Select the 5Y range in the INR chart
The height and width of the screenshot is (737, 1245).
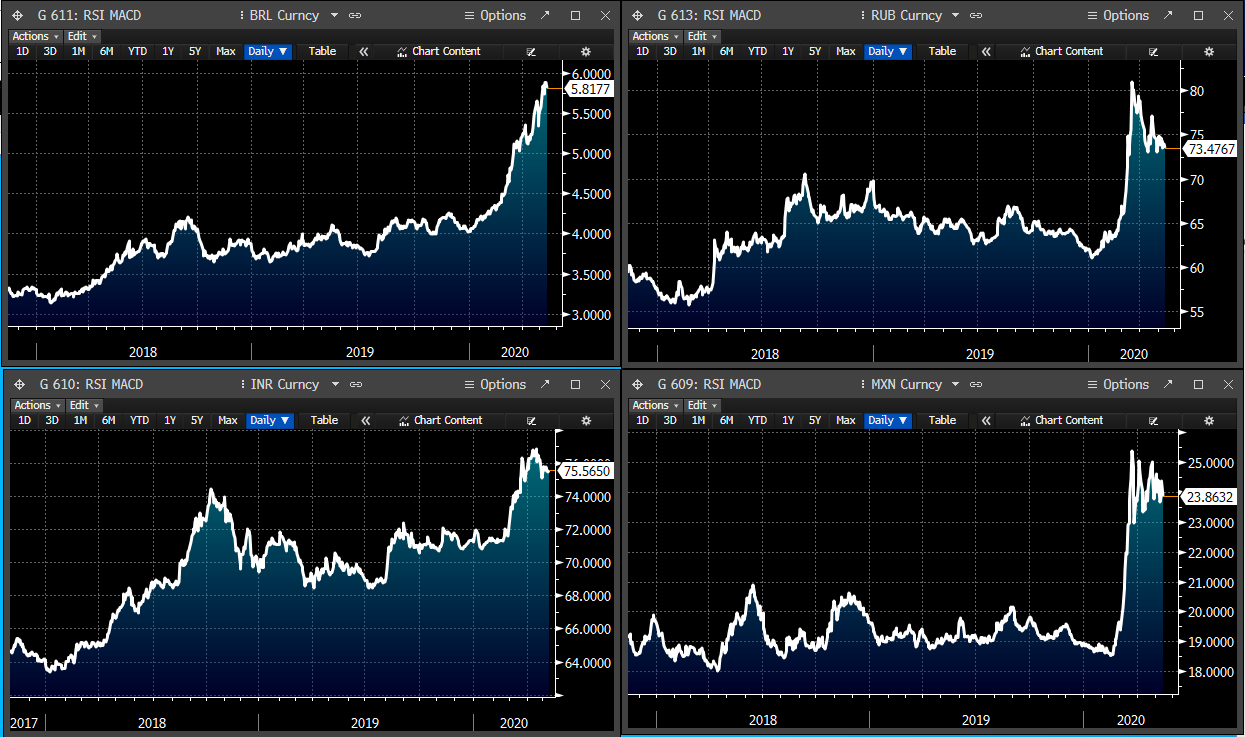(197, 420)
